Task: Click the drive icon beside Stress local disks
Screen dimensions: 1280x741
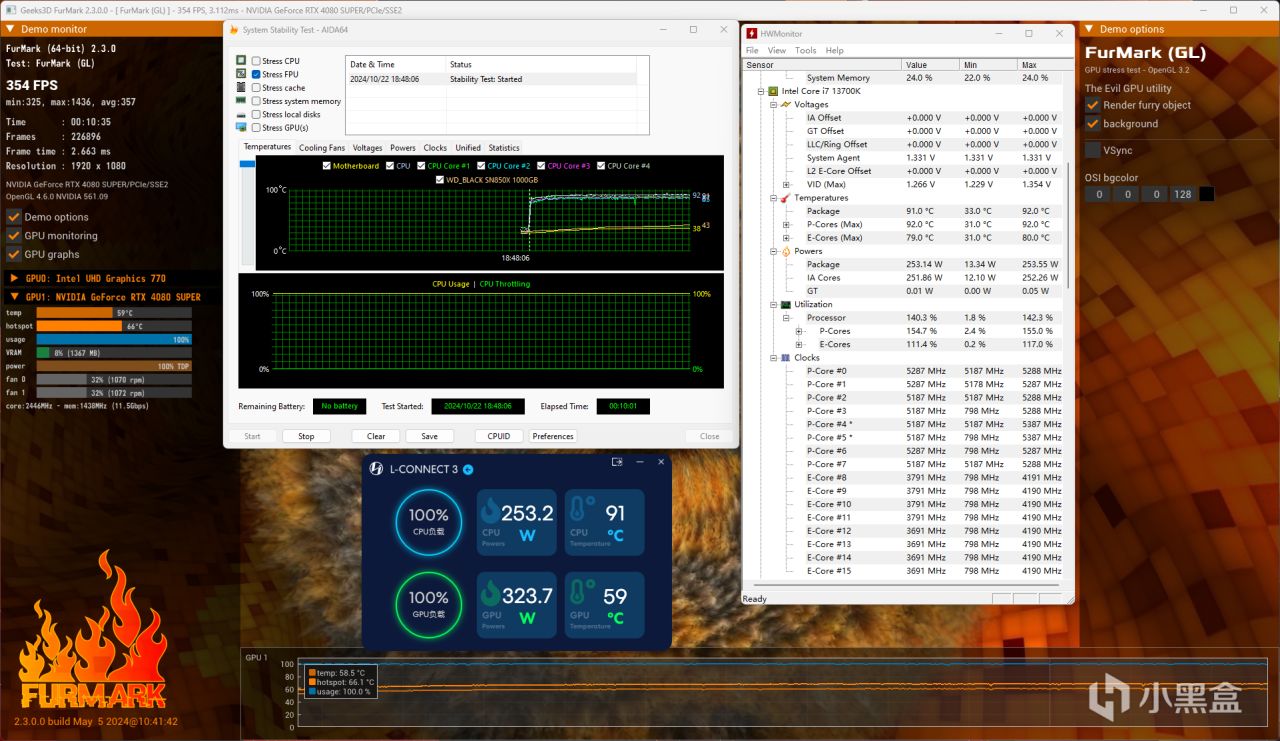Action: (x=242, y=115)
